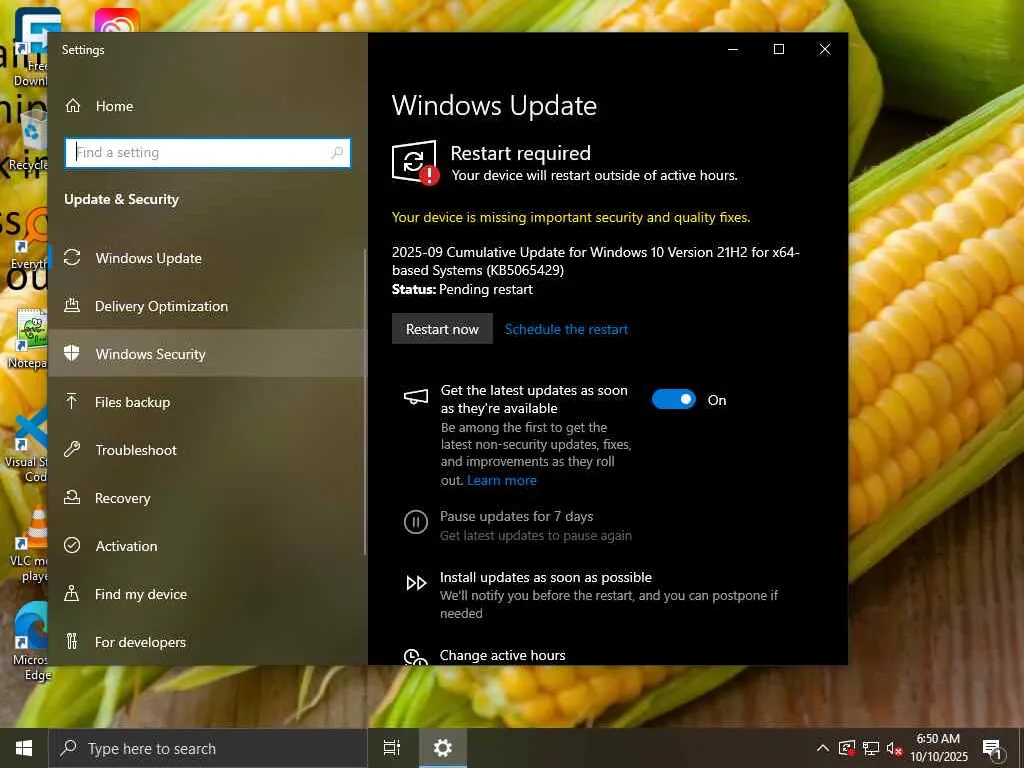
Task: Open the Troubleshoot page
Action: click(x=206, y=449)
